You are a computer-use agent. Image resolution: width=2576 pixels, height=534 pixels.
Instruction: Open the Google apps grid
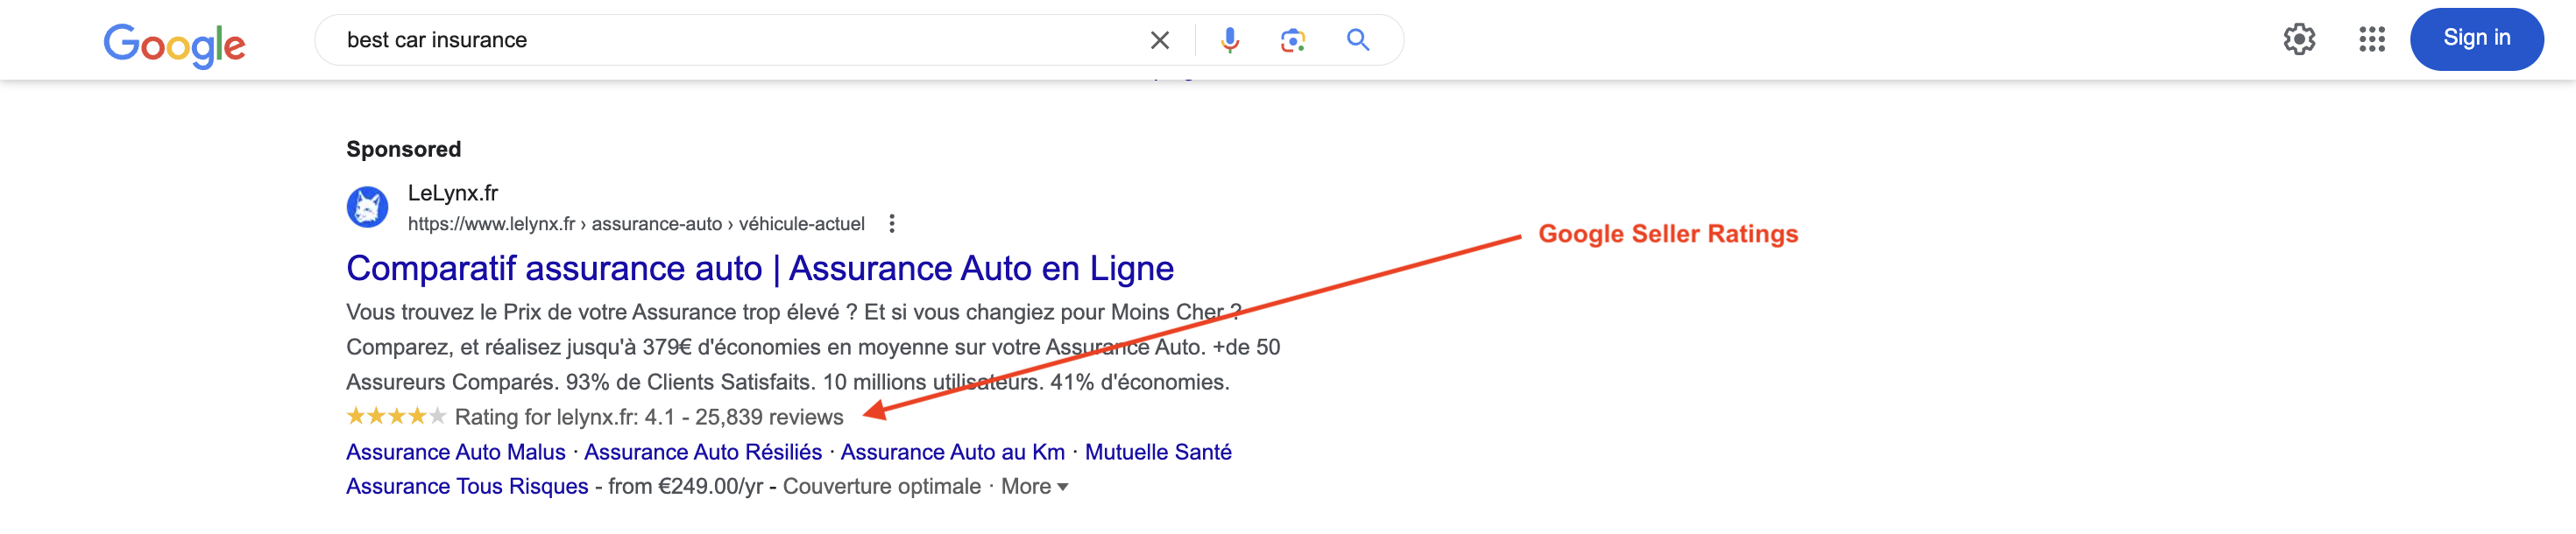[x=2372, y=39]
